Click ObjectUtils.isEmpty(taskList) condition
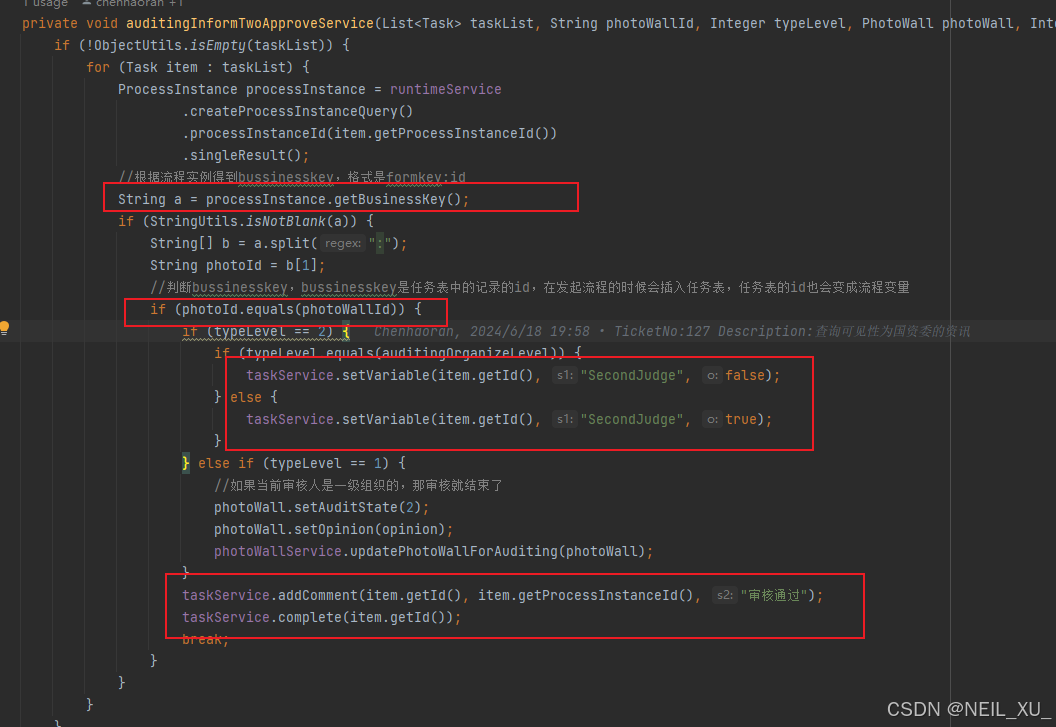This screenshot has width=1056, height=727. tap(210, 45)
